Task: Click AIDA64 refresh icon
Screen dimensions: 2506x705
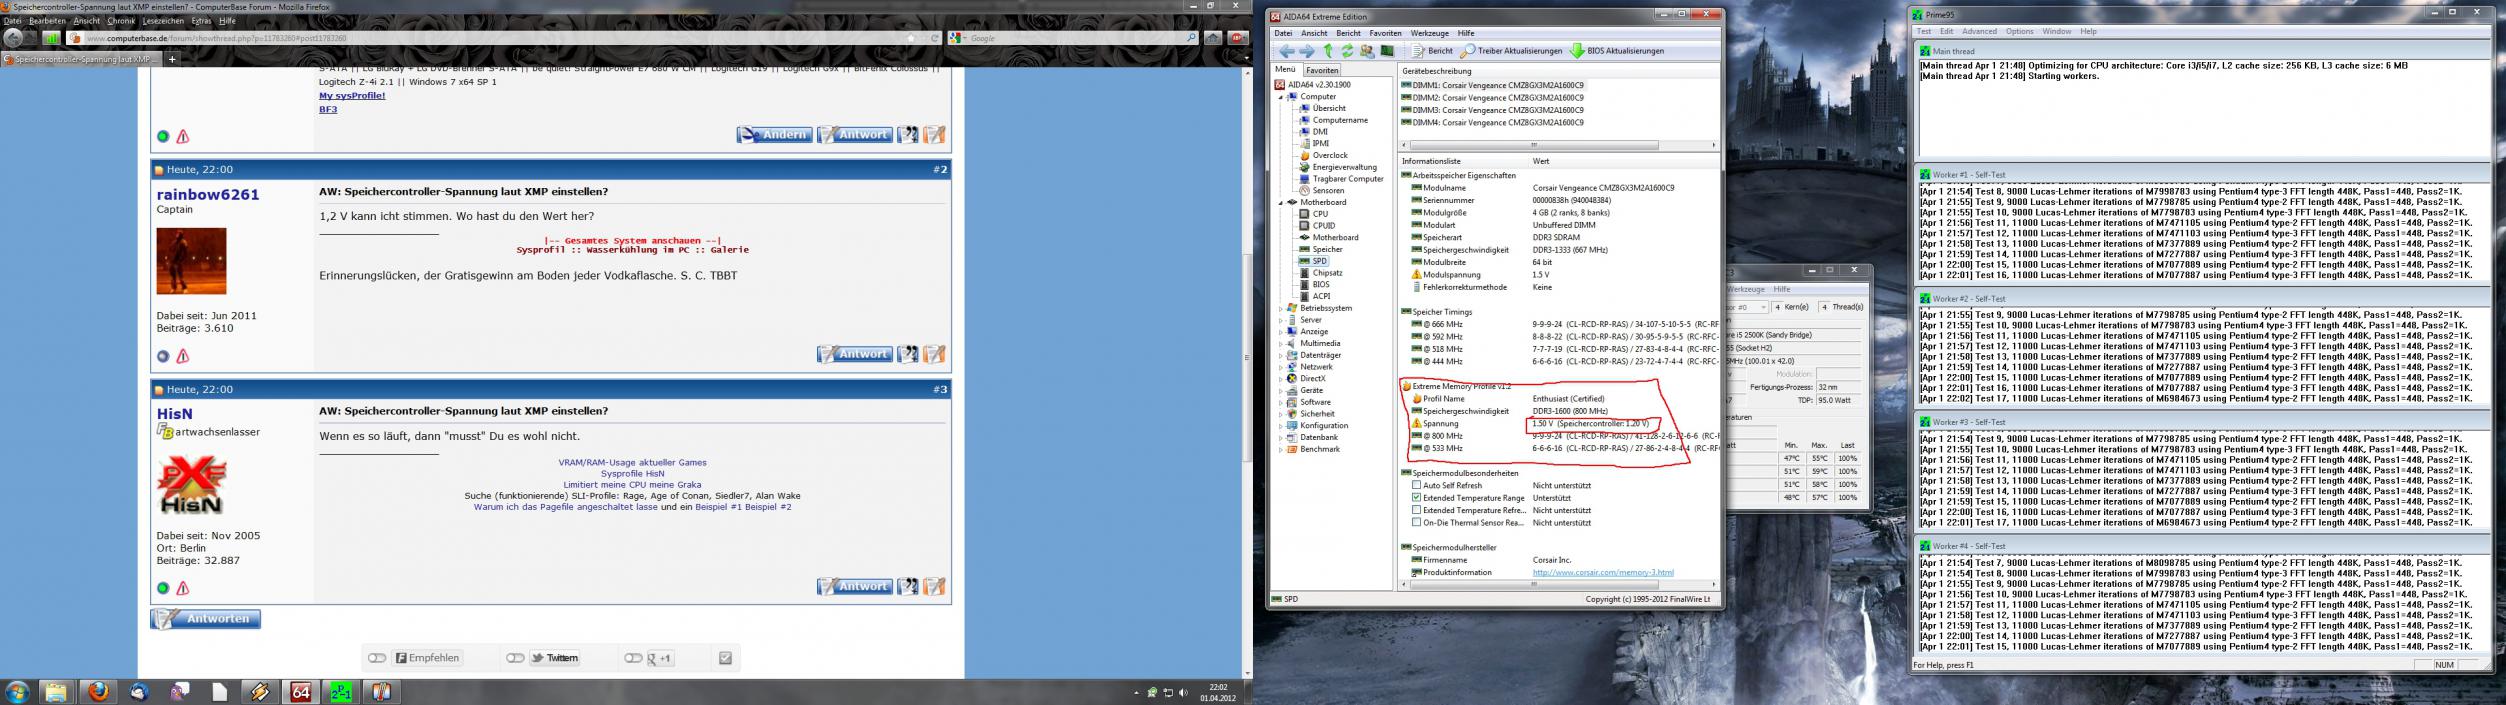Action: [1347, 51]
